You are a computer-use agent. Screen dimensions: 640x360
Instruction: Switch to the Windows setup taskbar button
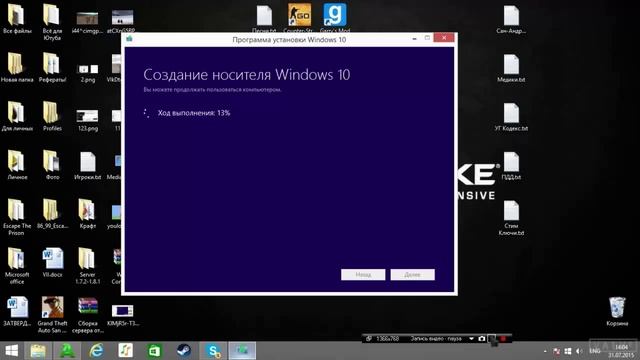[242, 351]
